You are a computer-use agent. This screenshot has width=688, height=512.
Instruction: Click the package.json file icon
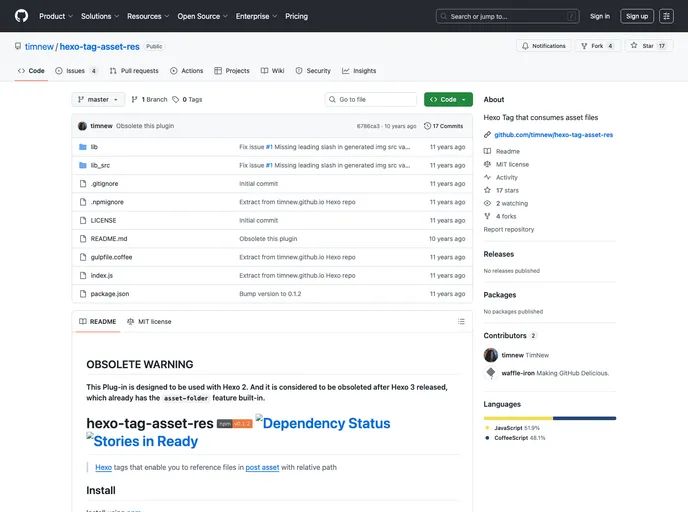point(82,294)
